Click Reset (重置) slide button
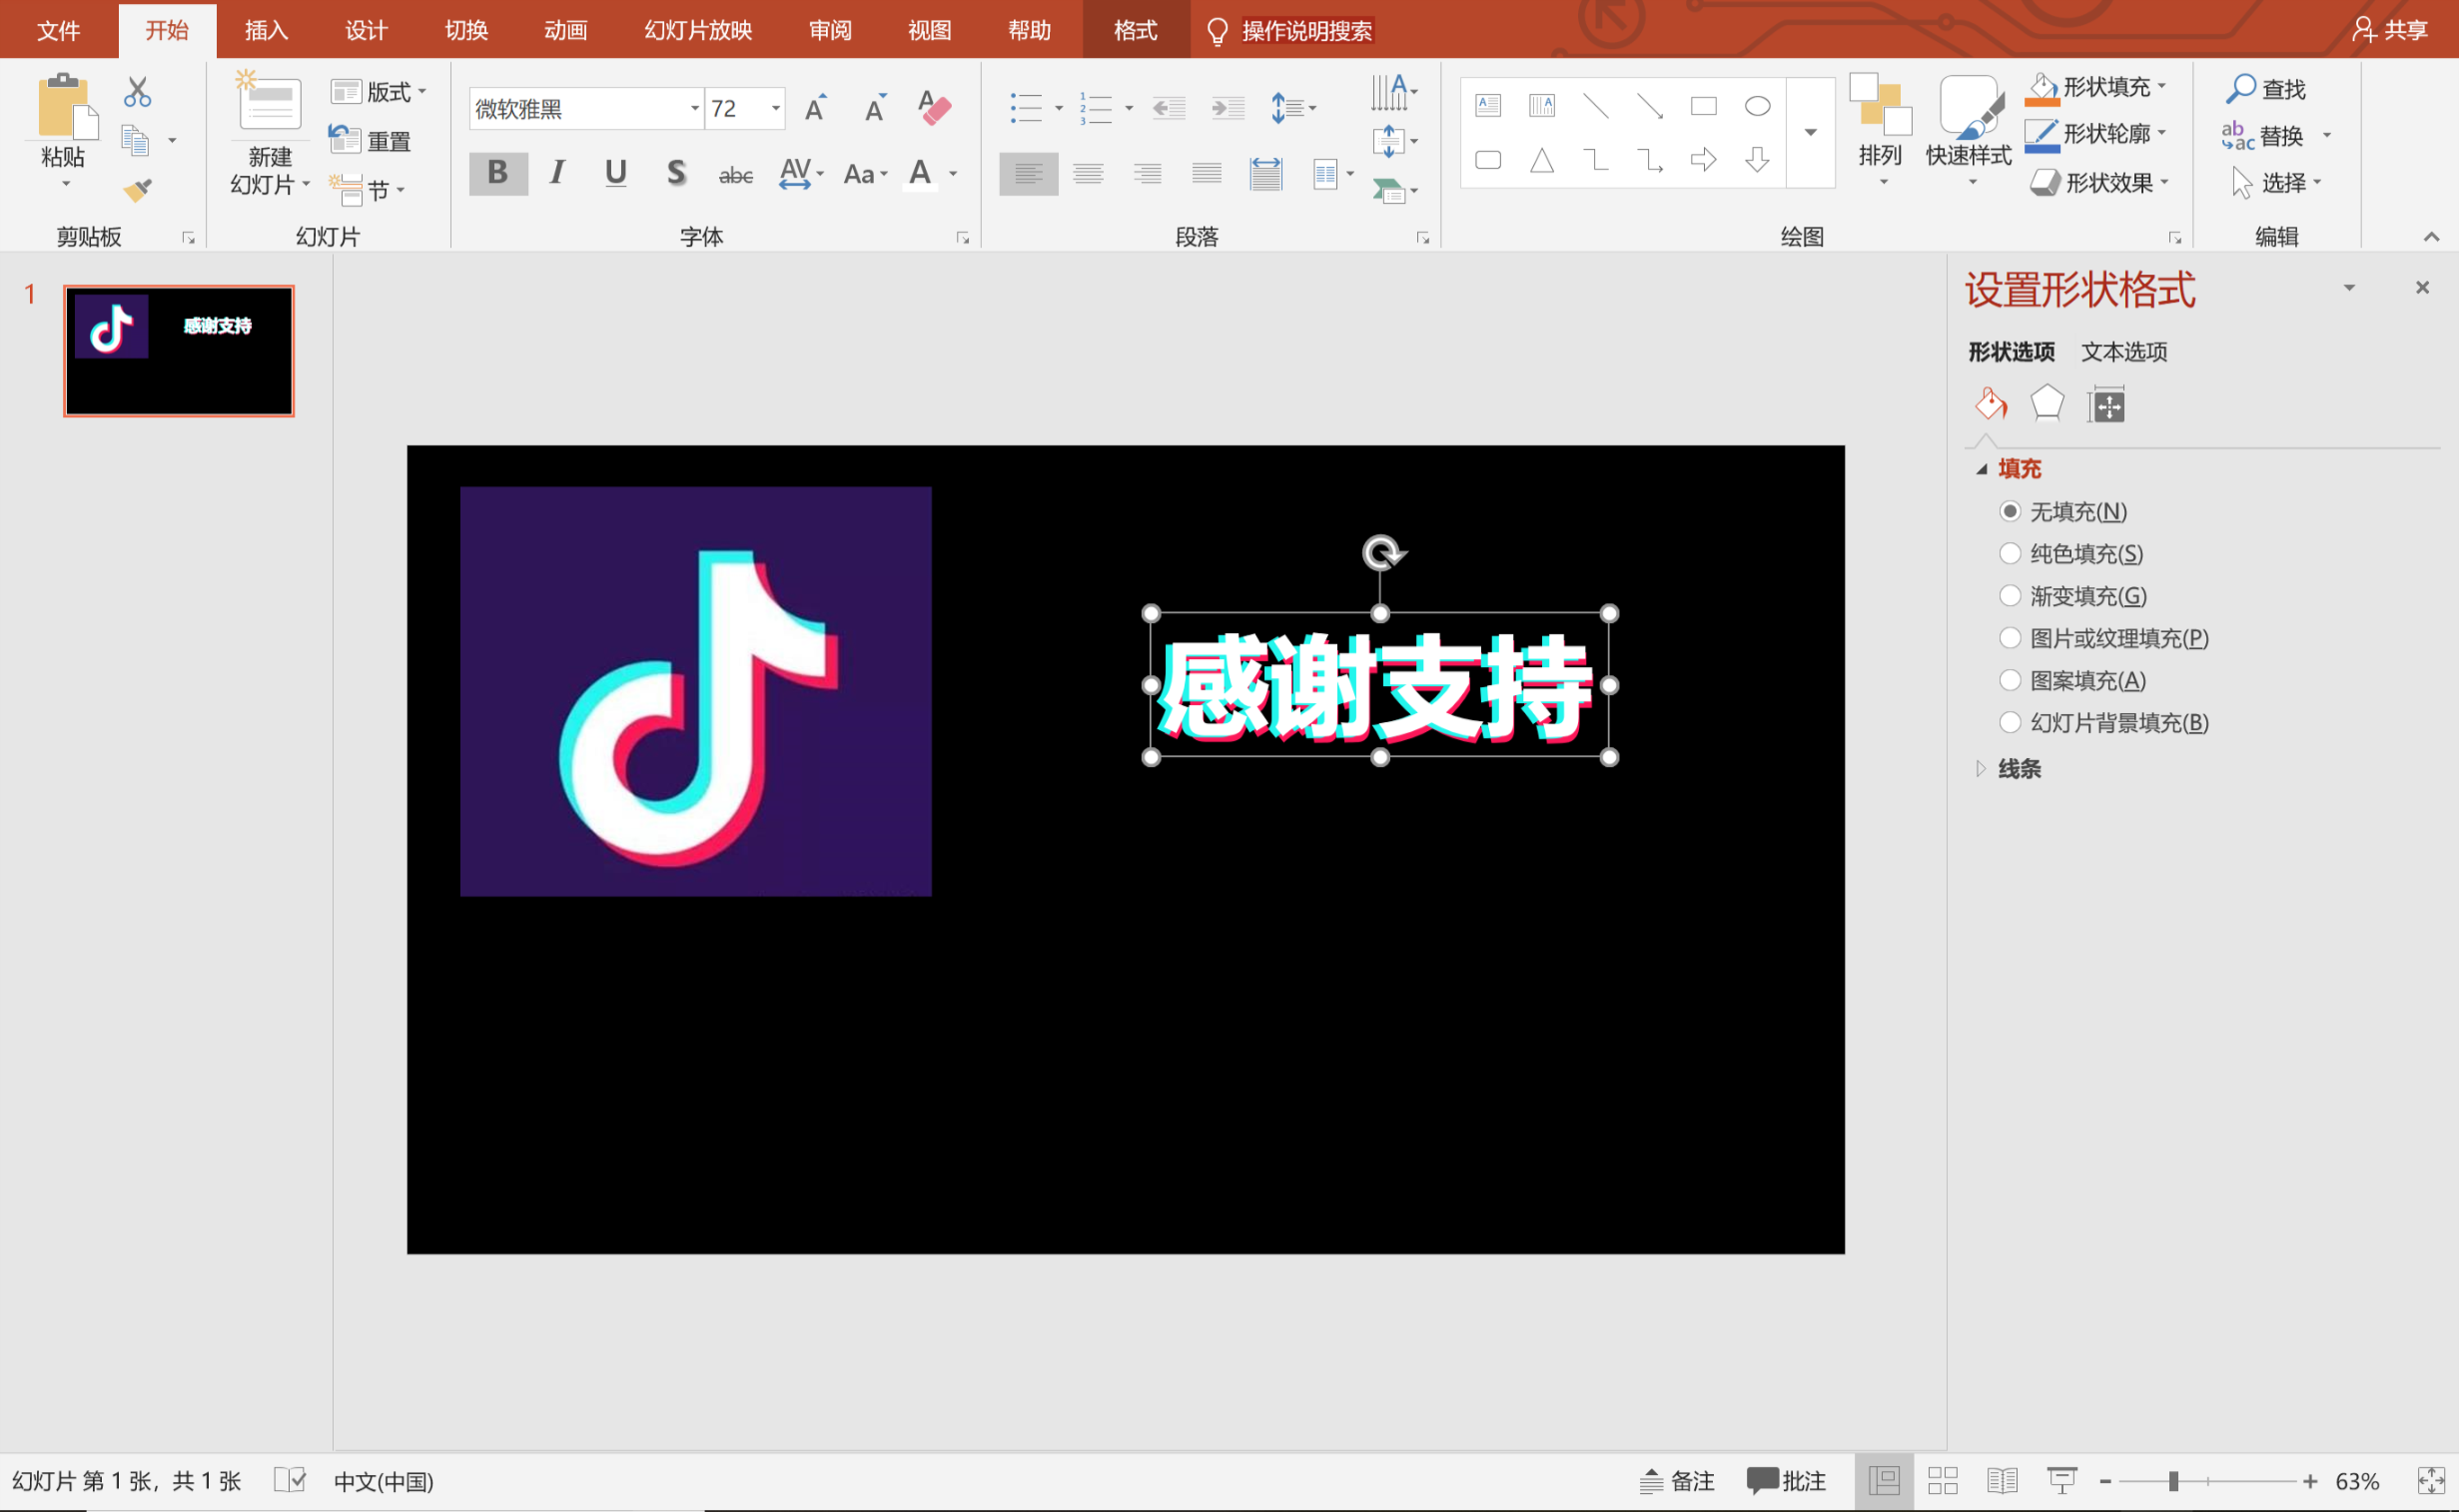Image resolution: width=2459 pixels, height=1512 pixels. coord(370,141)
